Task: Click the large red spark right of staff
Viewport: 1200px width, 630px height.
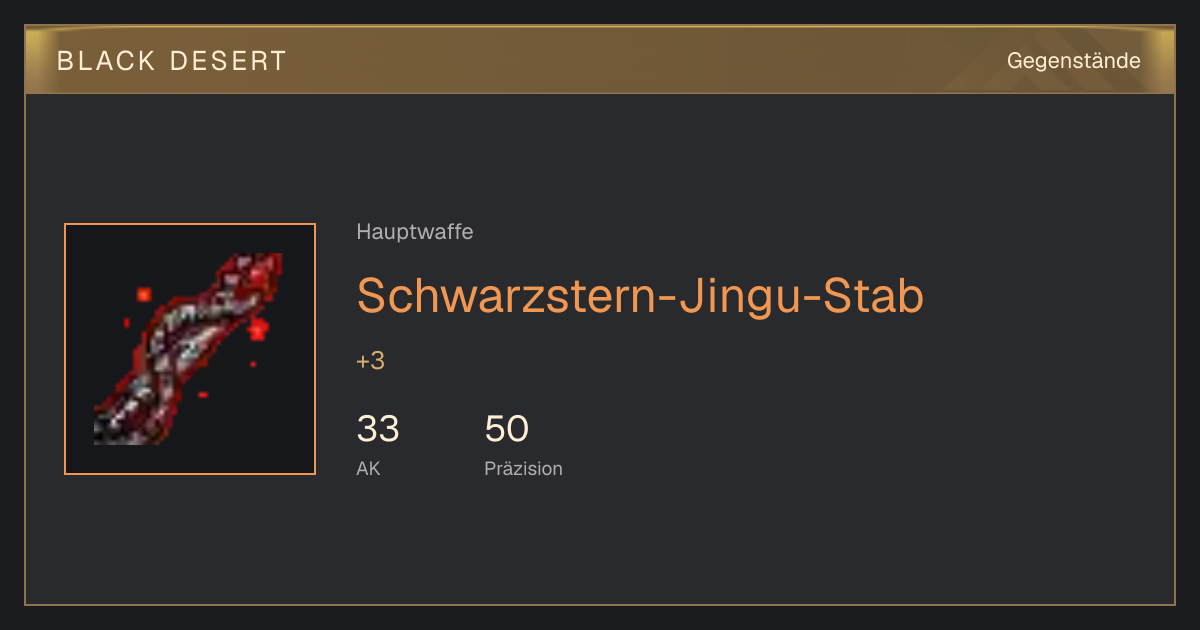Action: [259, 328]
